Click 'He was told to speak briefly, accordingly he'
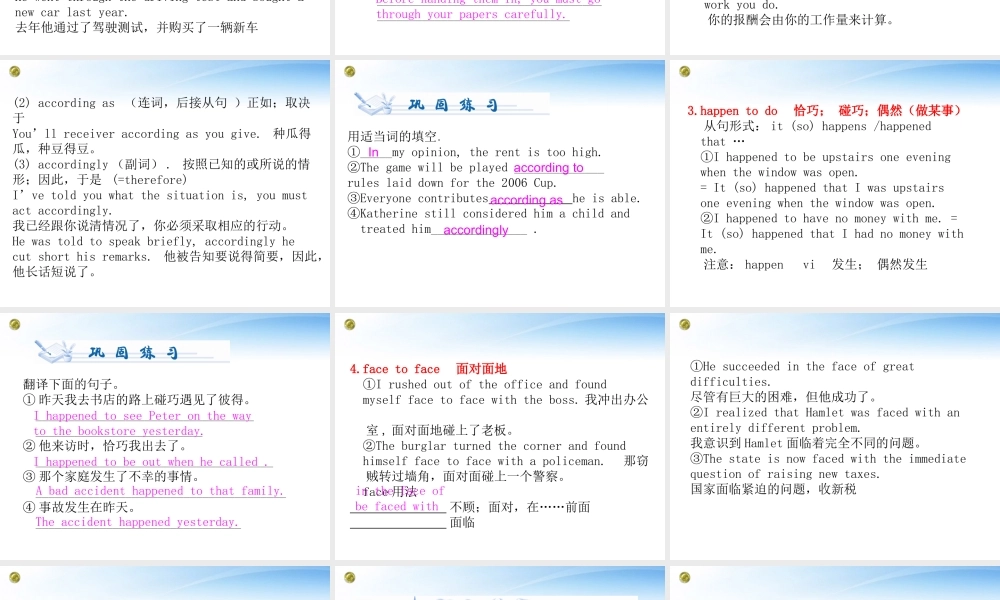The image size is (1000, 600). (154, 241)
